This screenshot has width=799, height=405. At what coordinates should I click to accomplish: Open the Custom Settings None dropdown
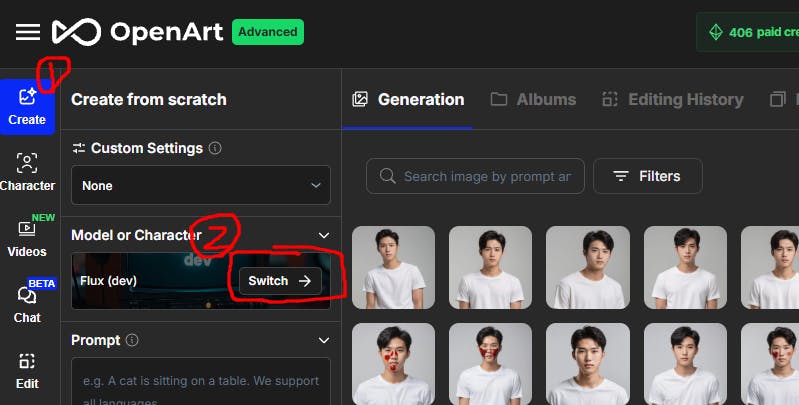pyautogui.click(x=201, y=186)
